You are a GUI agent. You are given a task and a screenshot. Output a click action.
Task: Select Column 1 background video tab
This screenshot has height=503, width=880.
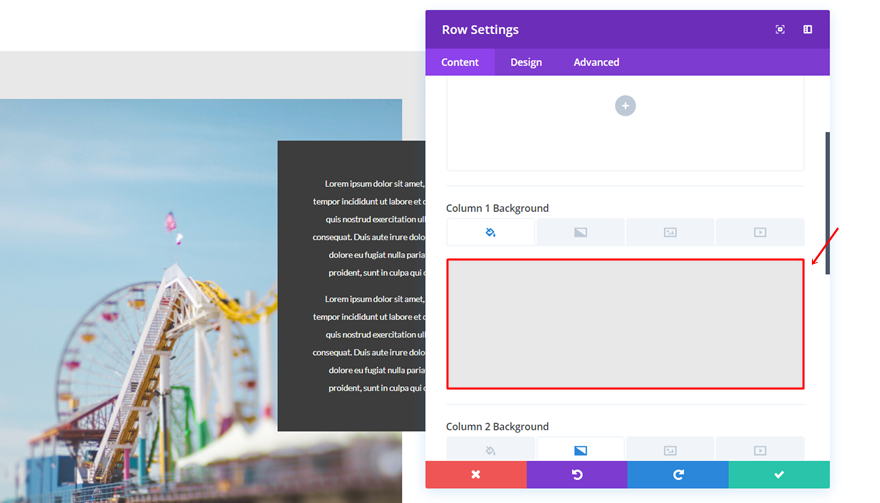click(760, 232)
